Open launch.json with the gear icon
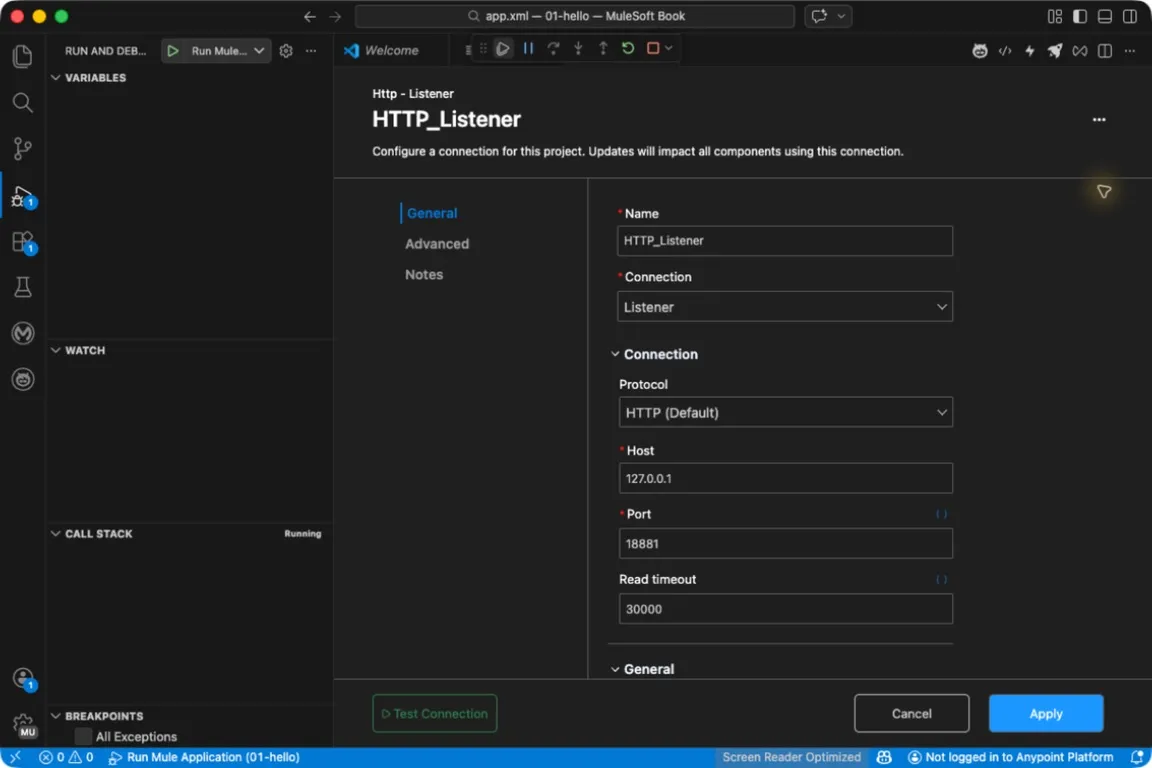 (286, 51)
